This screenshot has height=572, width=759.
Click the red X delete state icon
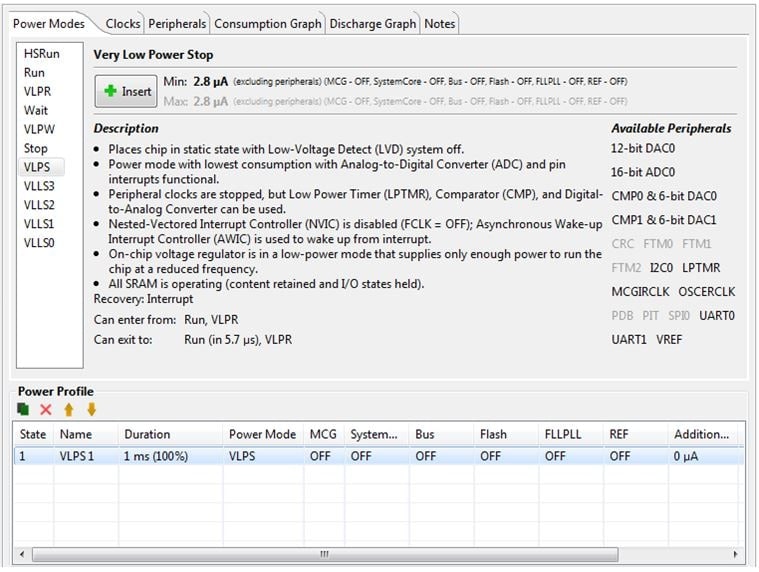pos(45,409)
